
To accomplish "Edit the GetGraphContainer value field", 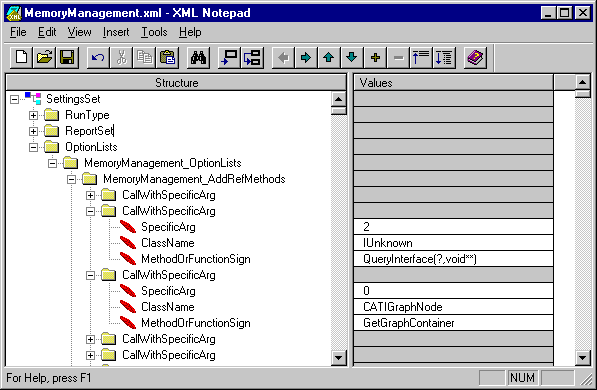I will pos(453,323).
